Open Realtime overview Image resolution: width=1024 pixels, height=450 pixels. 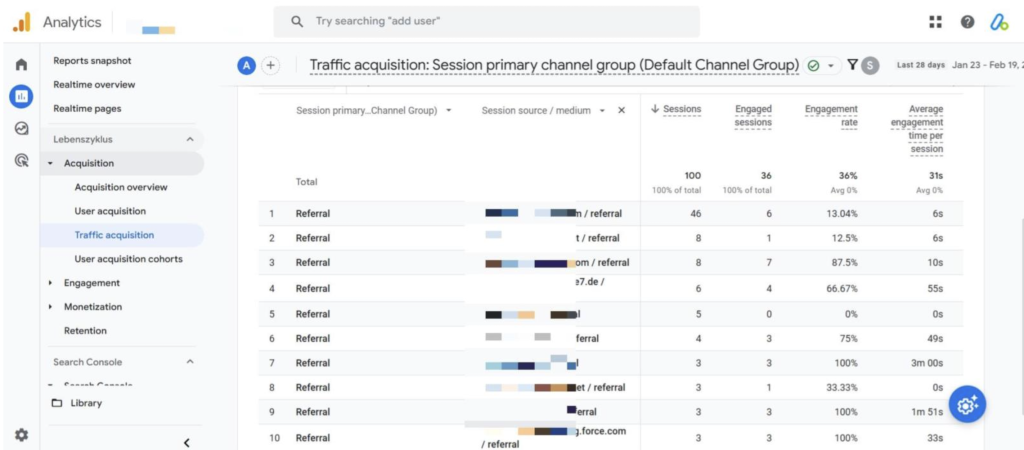pyautogui.click(x=94, y=85)
